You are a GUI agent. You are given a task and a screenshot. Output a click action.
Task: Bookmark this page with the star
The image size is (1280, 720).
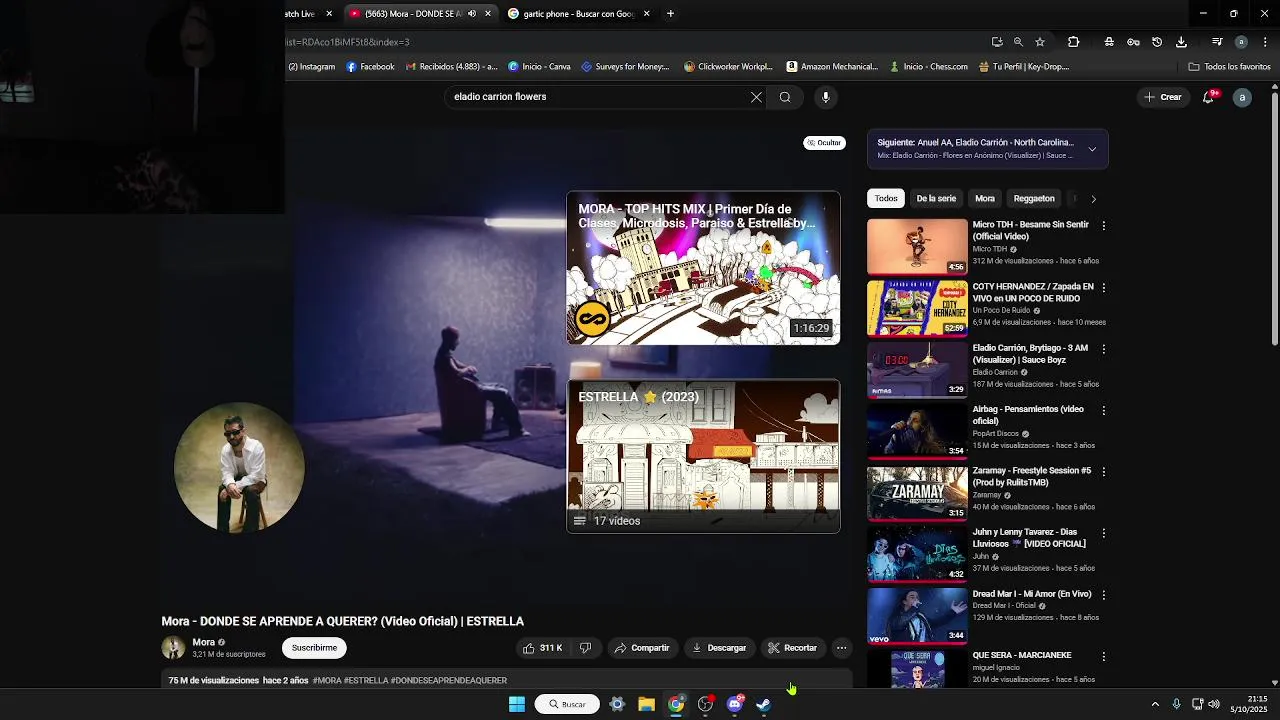pos(1040,42)
